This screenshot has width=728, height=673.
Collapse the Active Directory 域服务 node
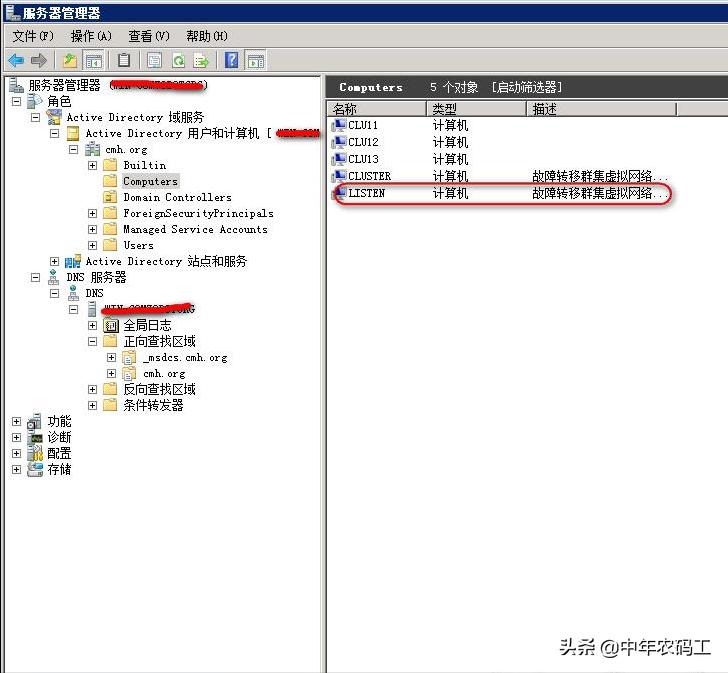coord(35,117)
